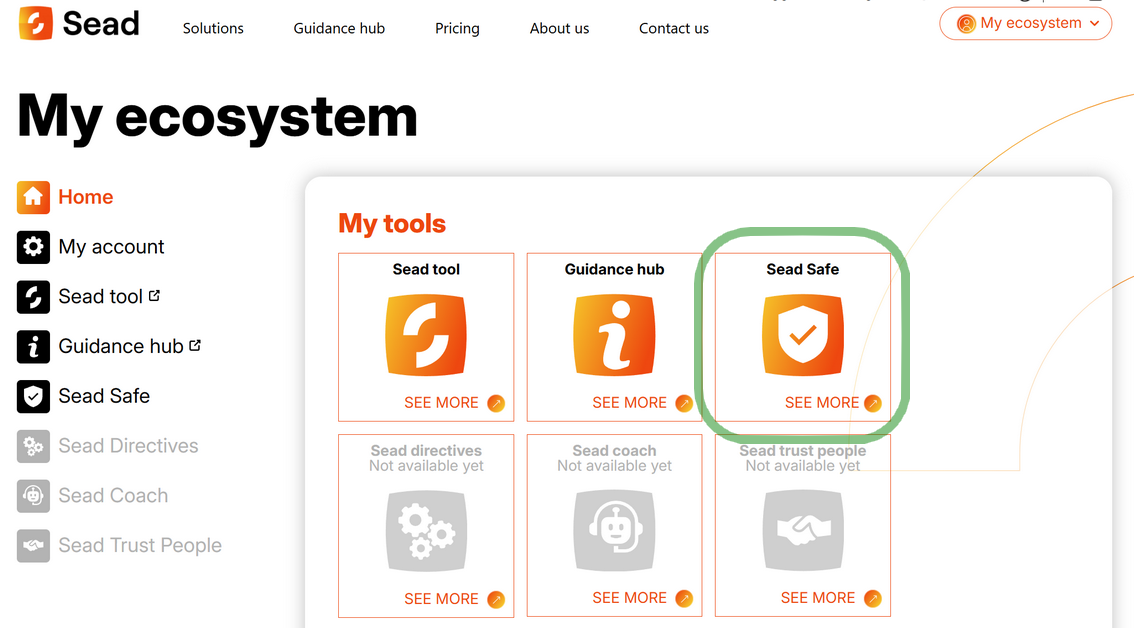
Task: Click the Sead tool card title
Action: click(x=426, y=269)
